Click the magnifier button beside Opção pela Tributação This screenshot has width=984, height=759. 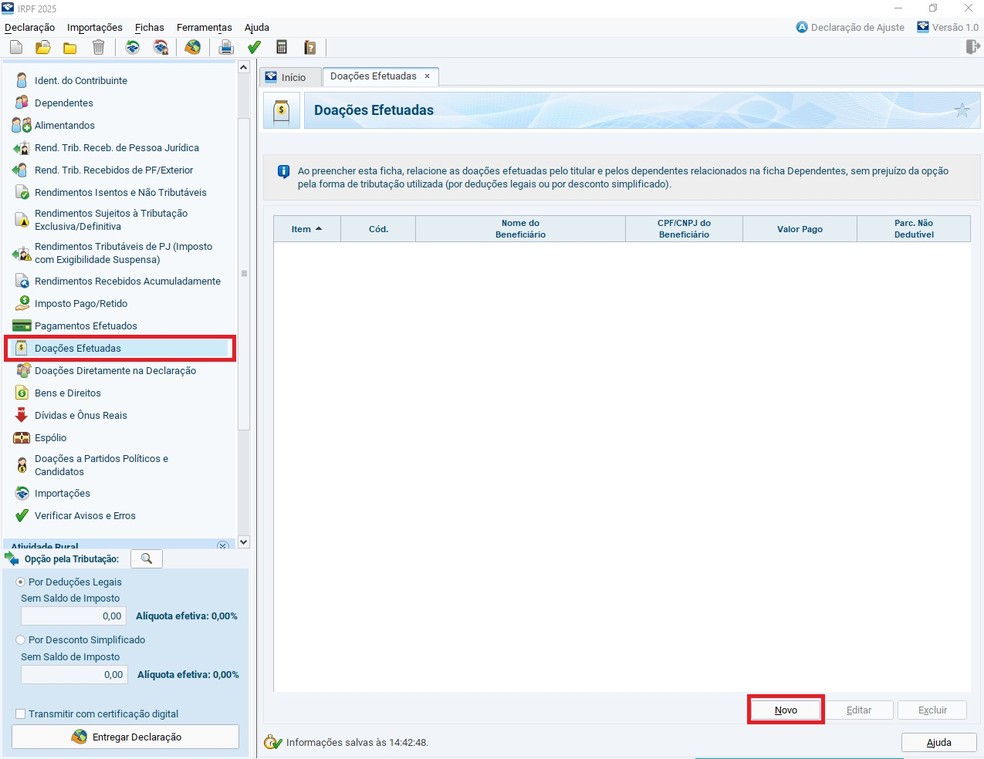click(146, 559)
